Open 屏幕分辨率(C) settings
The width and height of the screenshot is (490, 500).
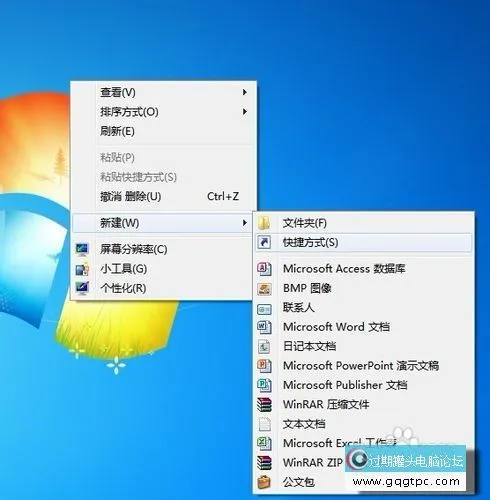(x=163, y=249)
